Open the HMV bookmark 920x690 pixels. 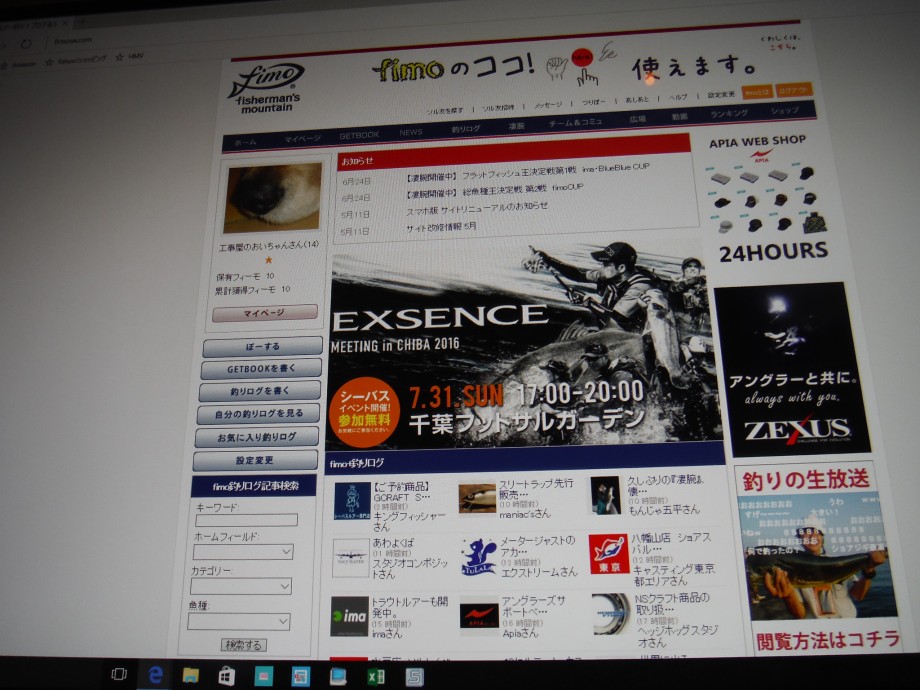pyautogui.click(x=130, y=56)
